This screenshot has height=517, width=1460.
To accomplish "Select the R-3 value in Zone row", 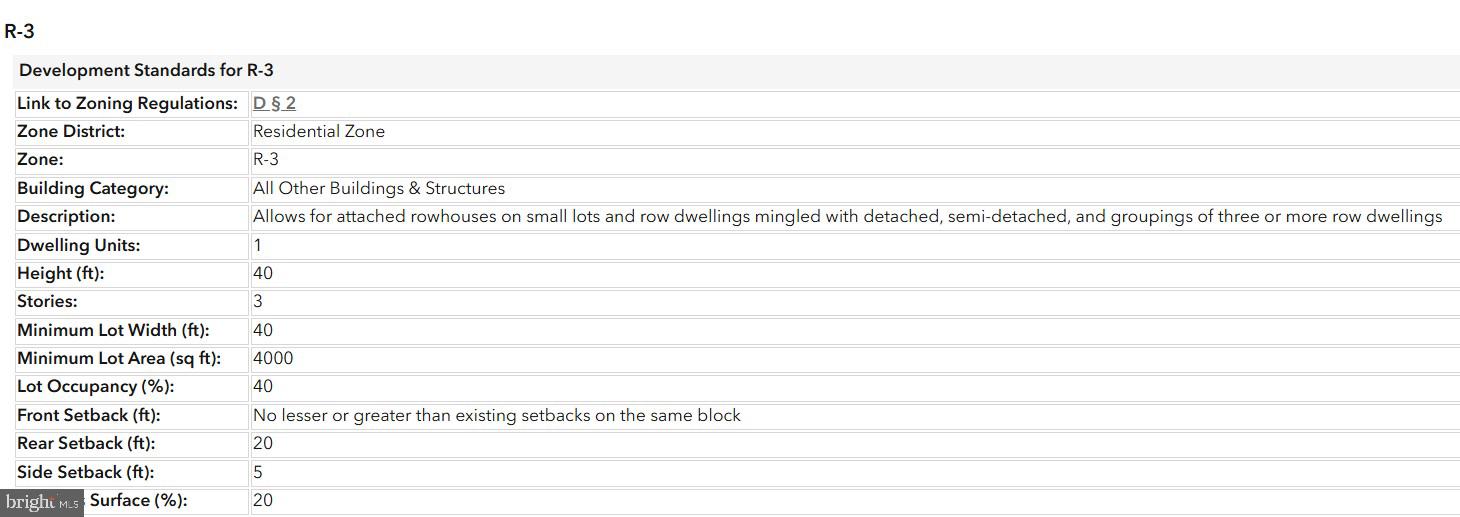I will [x=266, y=159].
